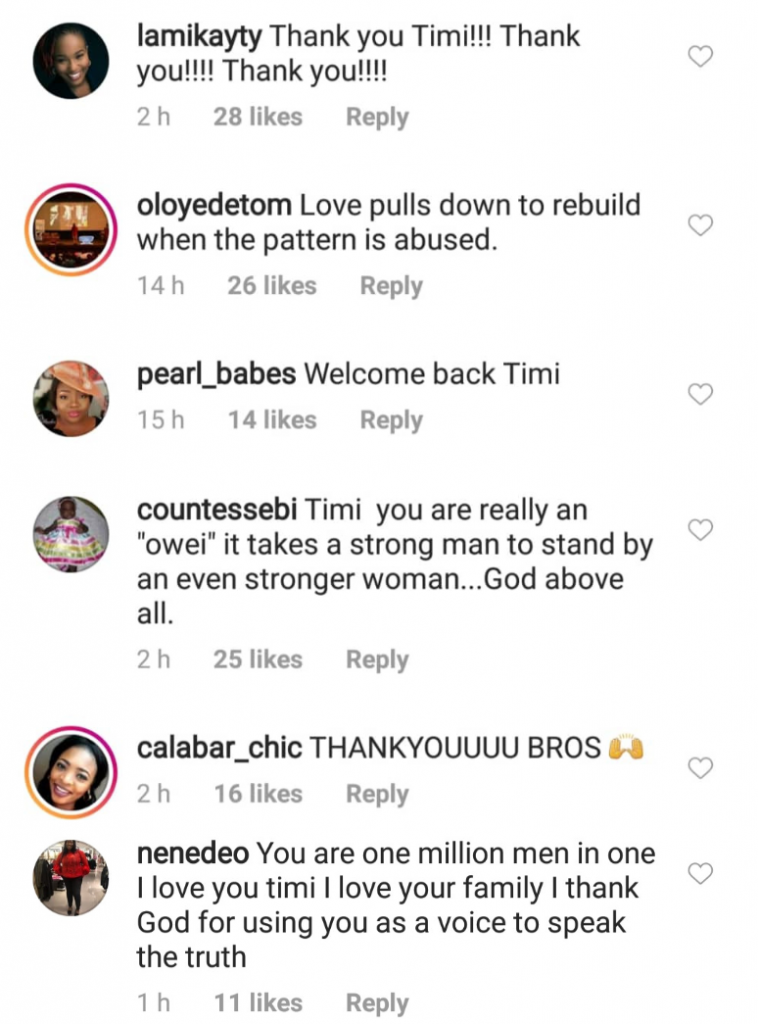View the 28 likes on lamikayty's comment
This screenshot has width=758, height=1024.
coord(257,117)
